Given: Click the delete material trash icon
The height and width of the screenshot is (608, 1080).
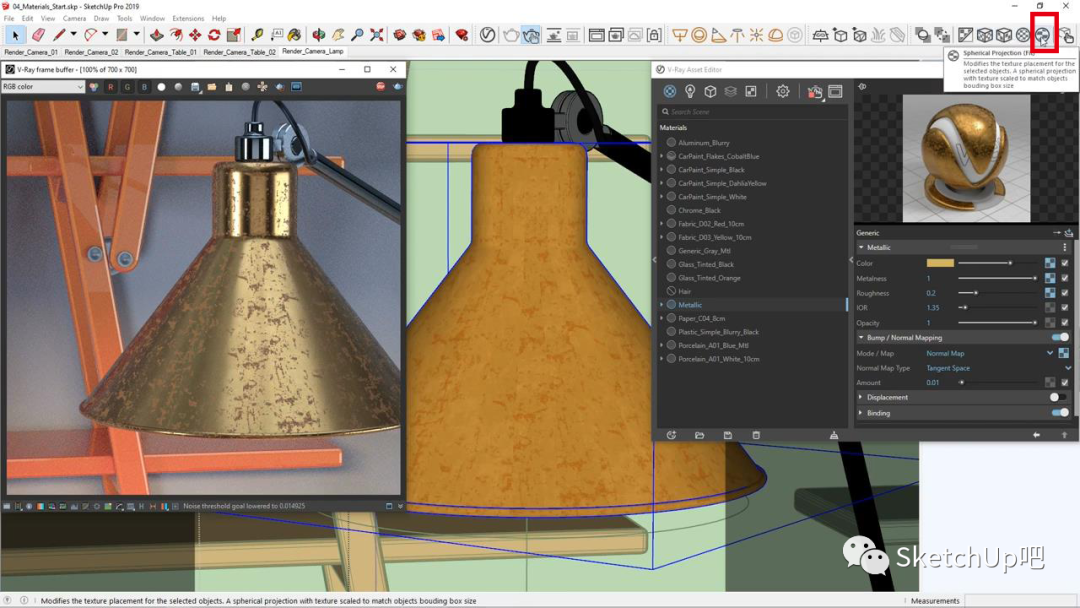Looking at the screenshot, I should pos(756,435).
